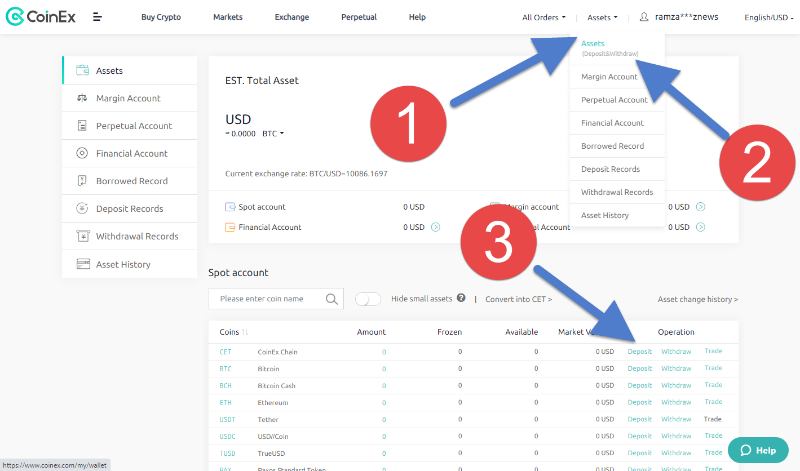Open Withdrawal Records in left sidebar
Viewport: 800px width, 471px height.
click(130, 236)
